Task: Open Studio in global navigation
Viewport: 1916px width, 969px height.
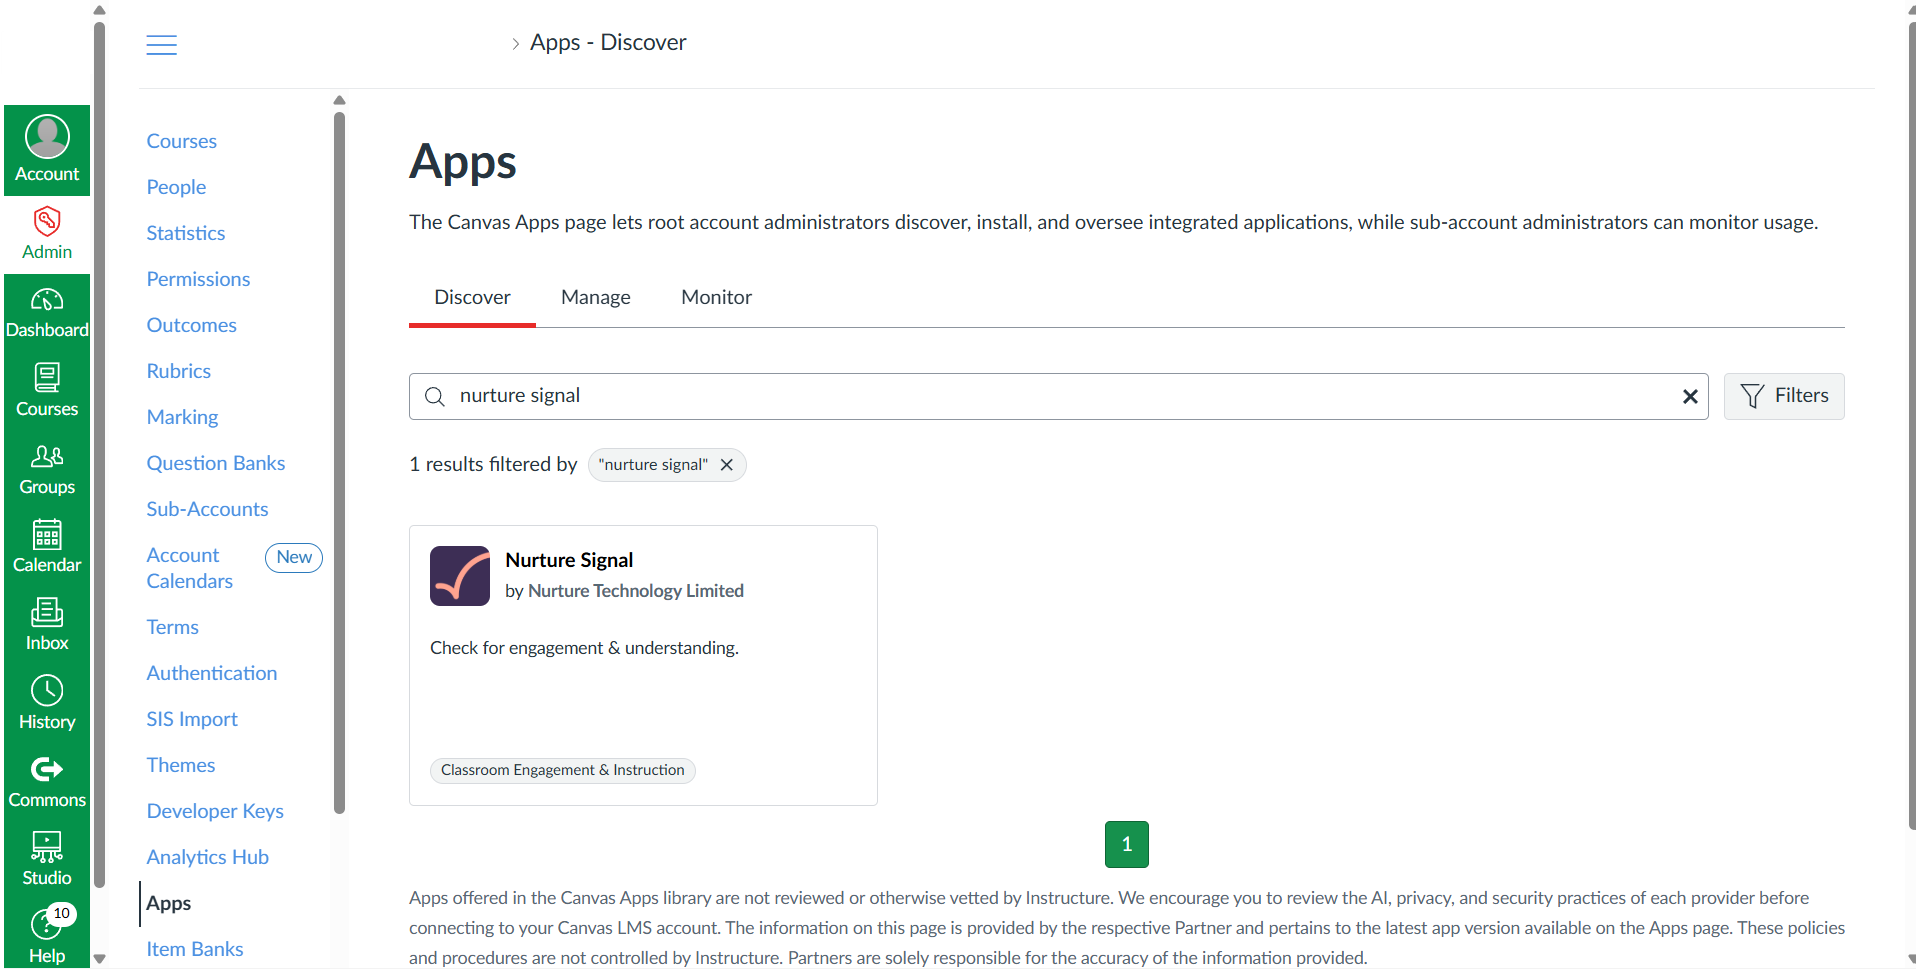Action: tap(47, 859)
